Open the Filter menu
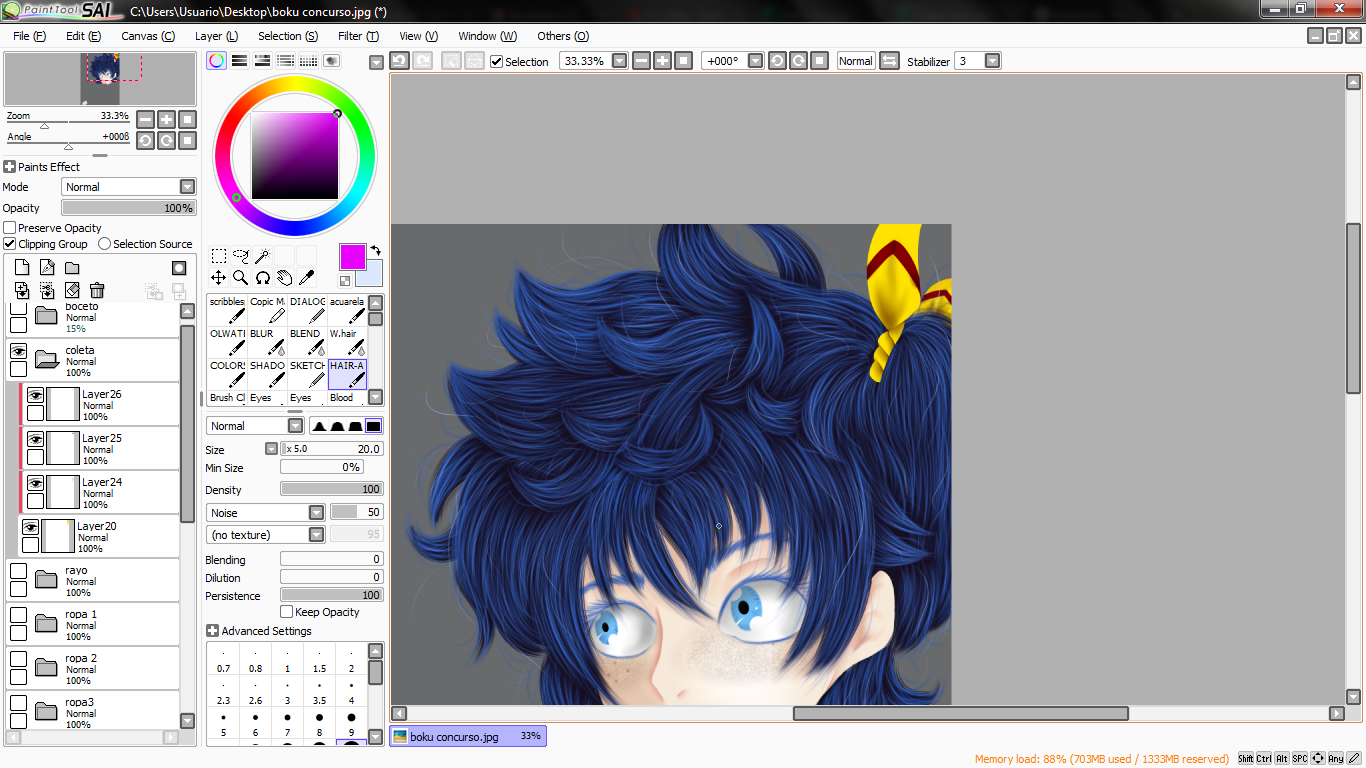The image size is (1366, 768). (x=358, y=36)
